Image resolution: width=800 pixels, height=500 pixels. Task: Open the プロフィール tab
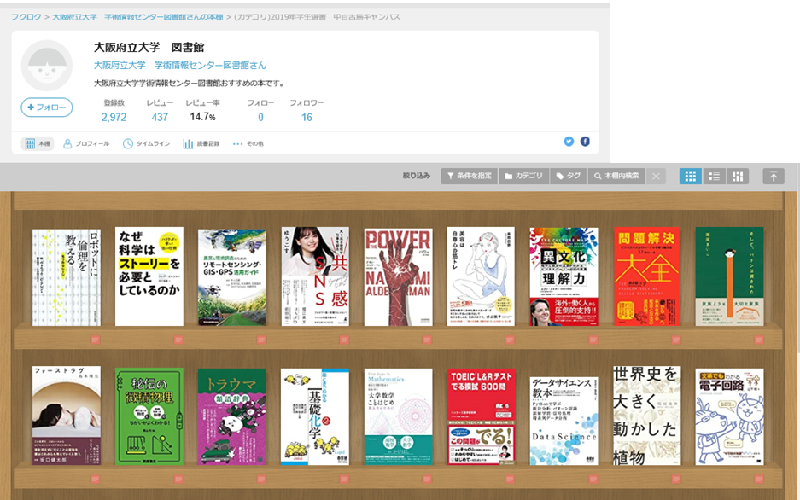[x=86, y=144]
